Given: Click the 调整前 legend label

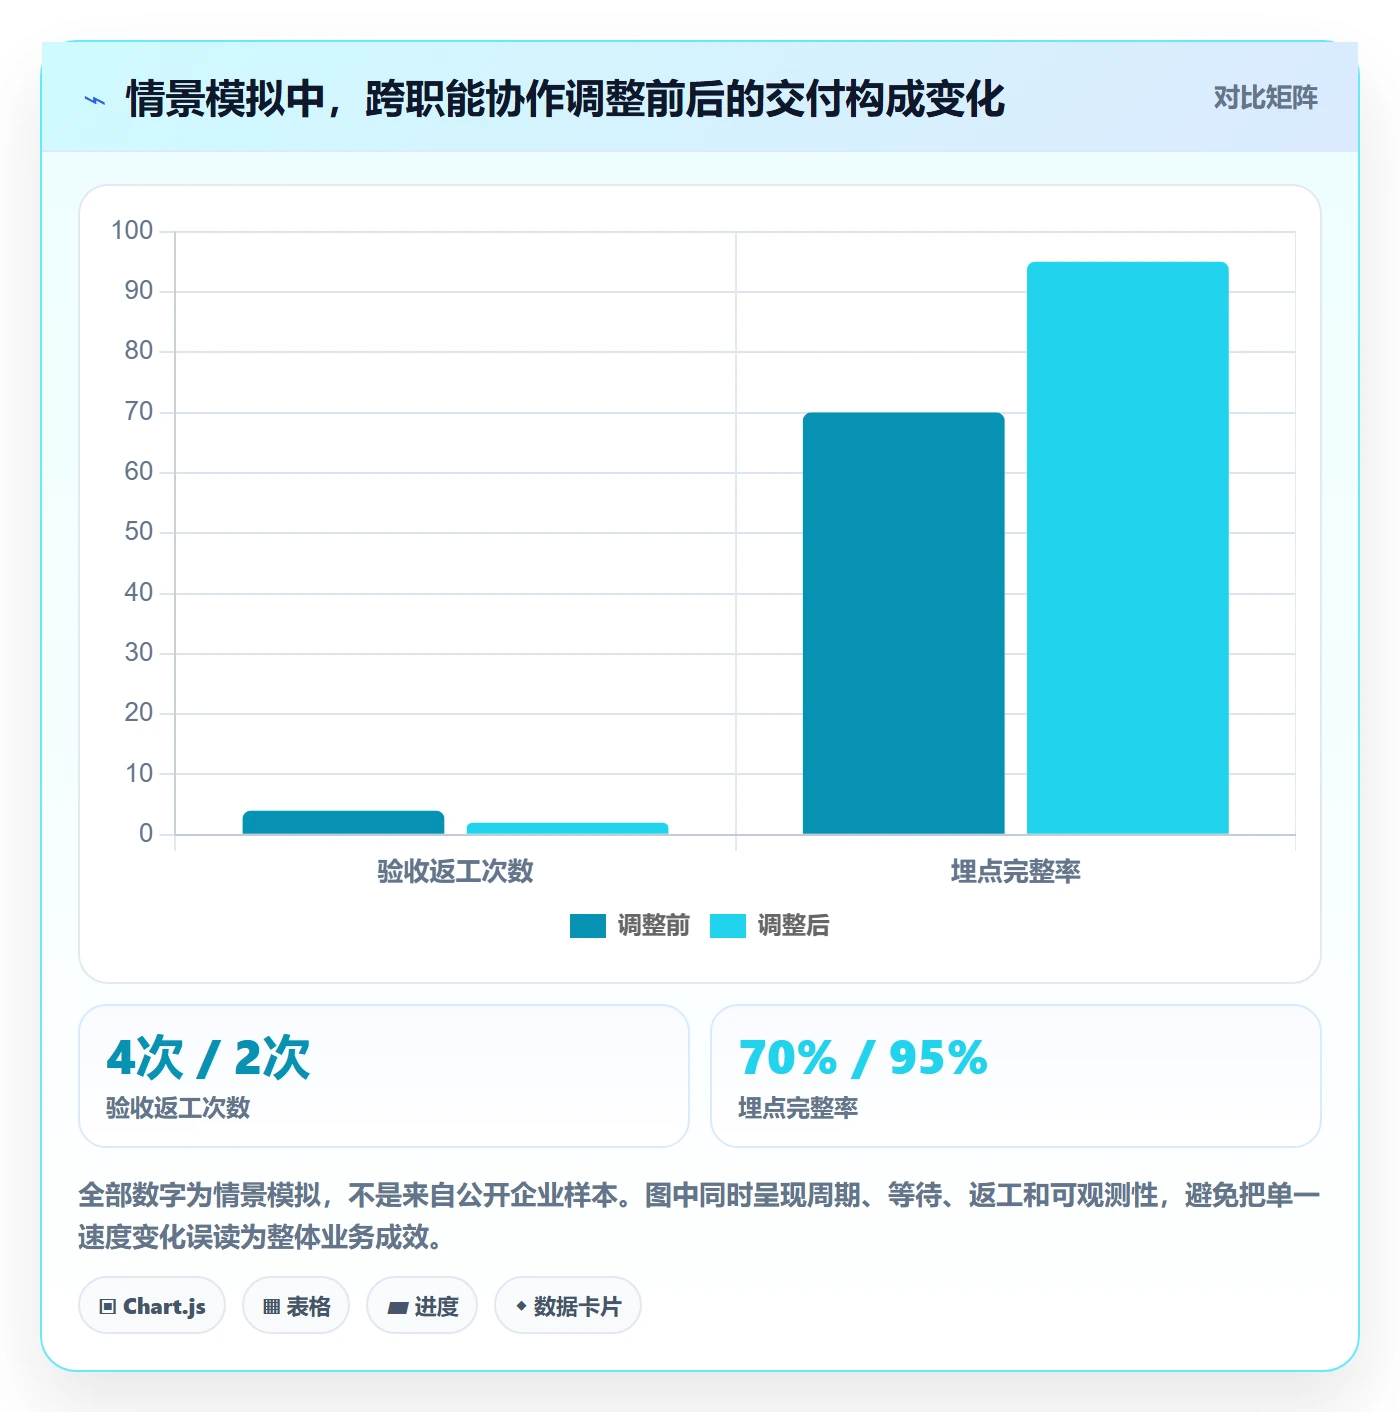Looking at the screenshot, I should [x=653, y=926].
